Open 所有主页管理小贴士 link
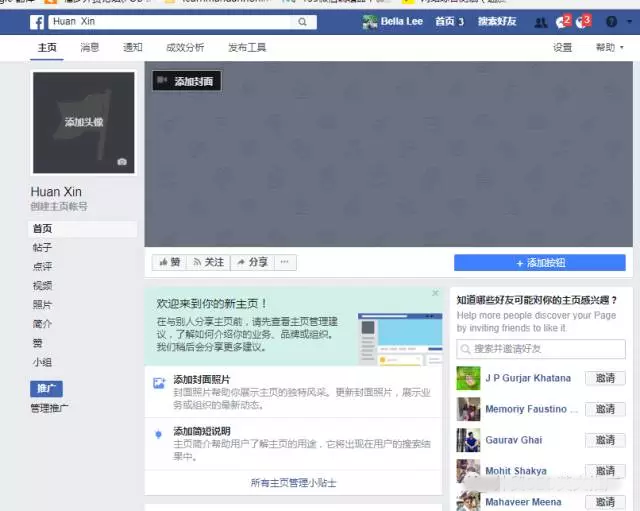The width and height of the screenshot is (640, 511). point(293,483)
